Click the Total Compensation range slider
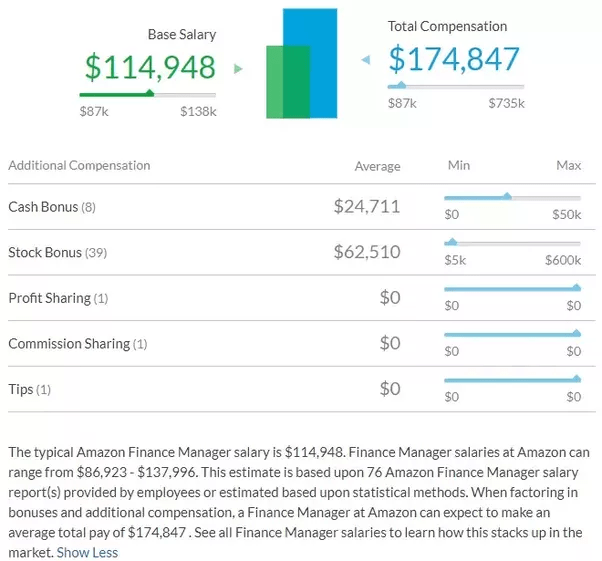Screen dimensions: 602x561 click(x=455, y=86)
